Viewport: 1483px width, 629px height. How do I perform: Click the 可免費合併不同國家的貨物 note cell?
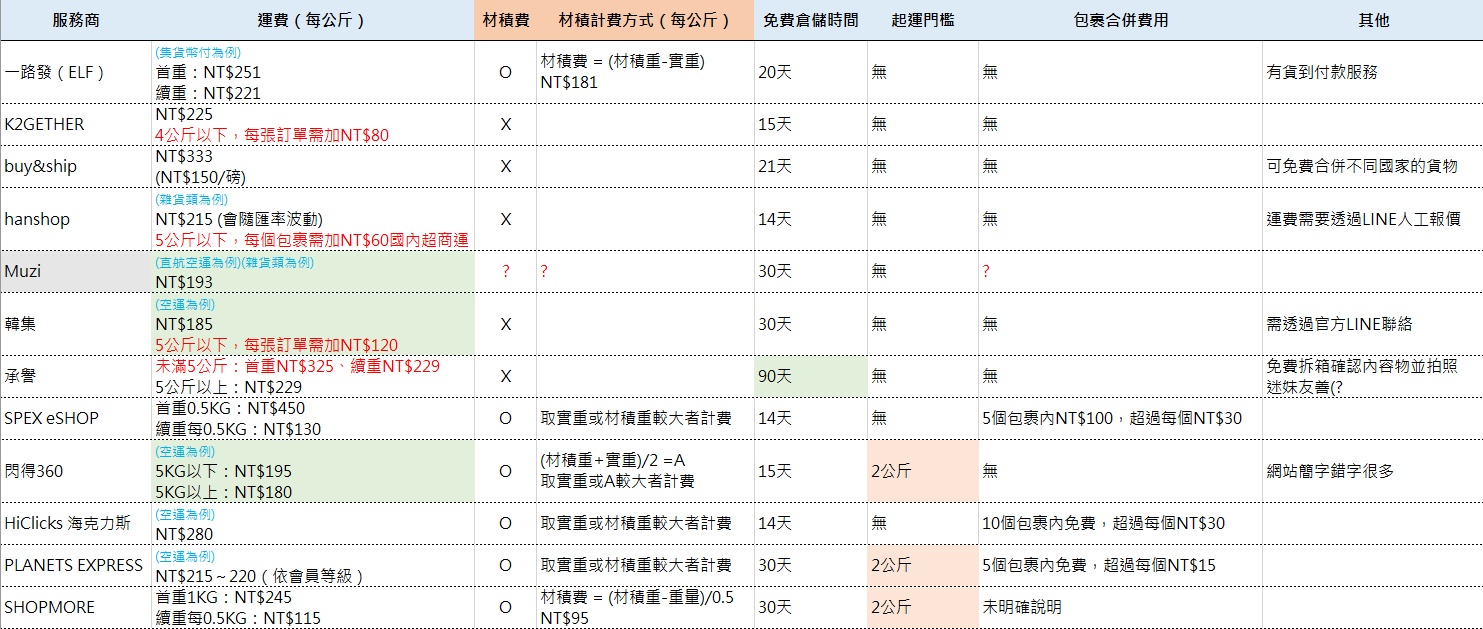coord(1372,166)
